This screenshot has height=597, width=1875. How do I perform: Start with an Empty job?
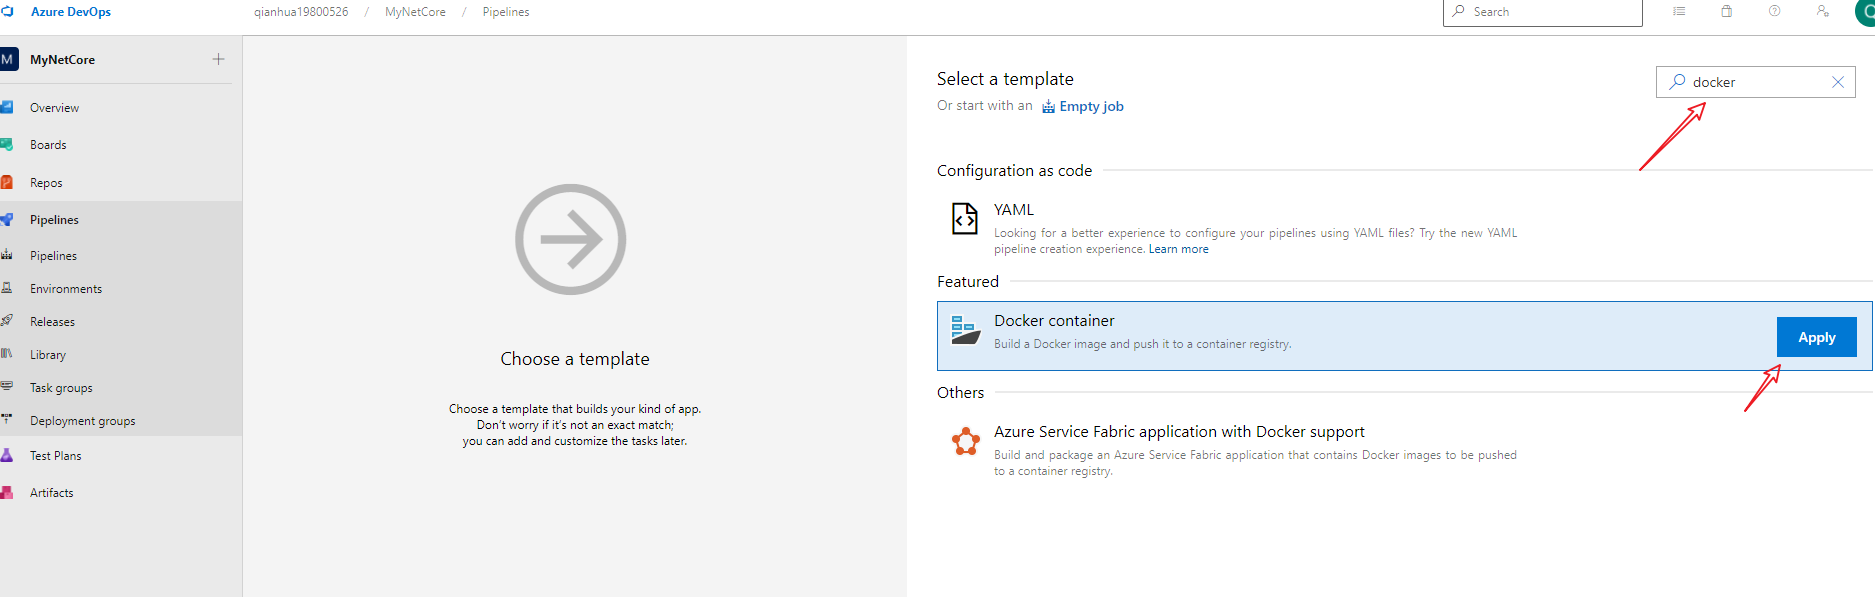[1090, 107]
